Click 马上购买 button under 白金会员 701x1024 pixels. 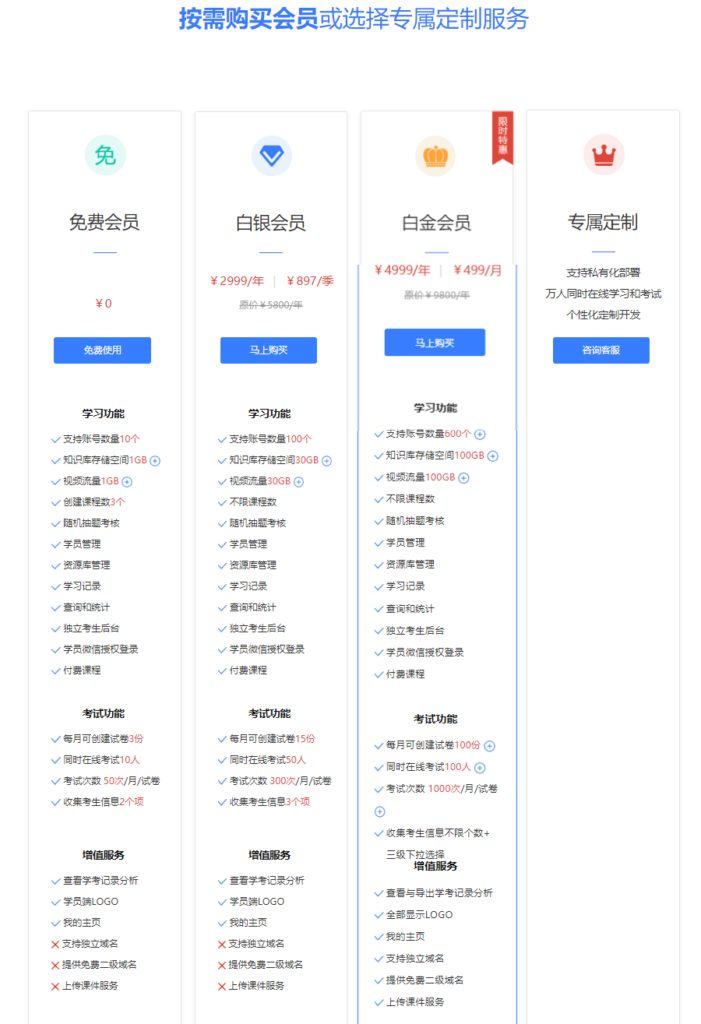coord(435,343)
